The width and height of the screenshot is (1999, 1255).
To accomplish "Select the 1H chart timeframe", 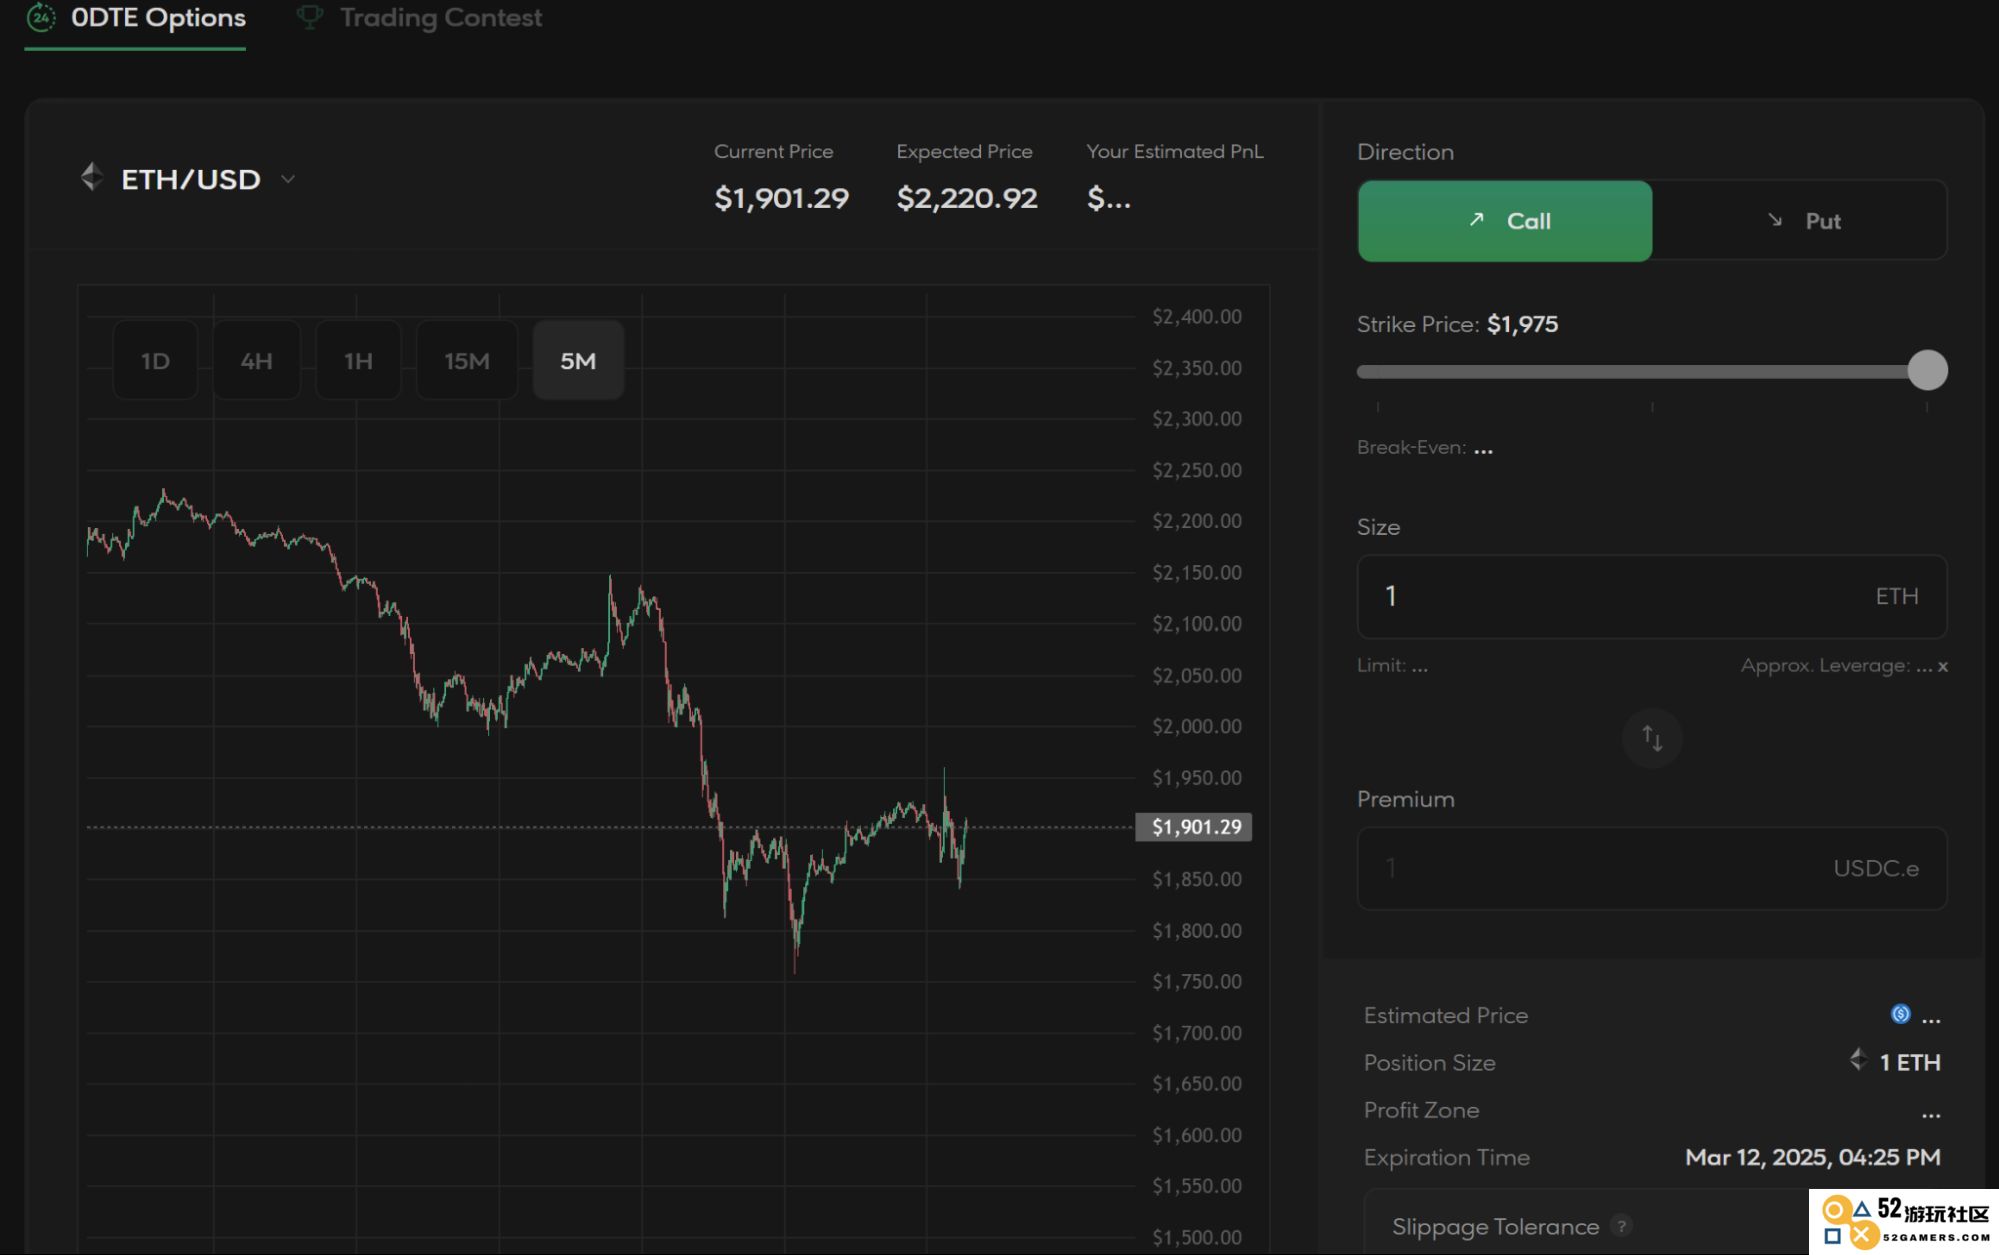I will [358, 361].
